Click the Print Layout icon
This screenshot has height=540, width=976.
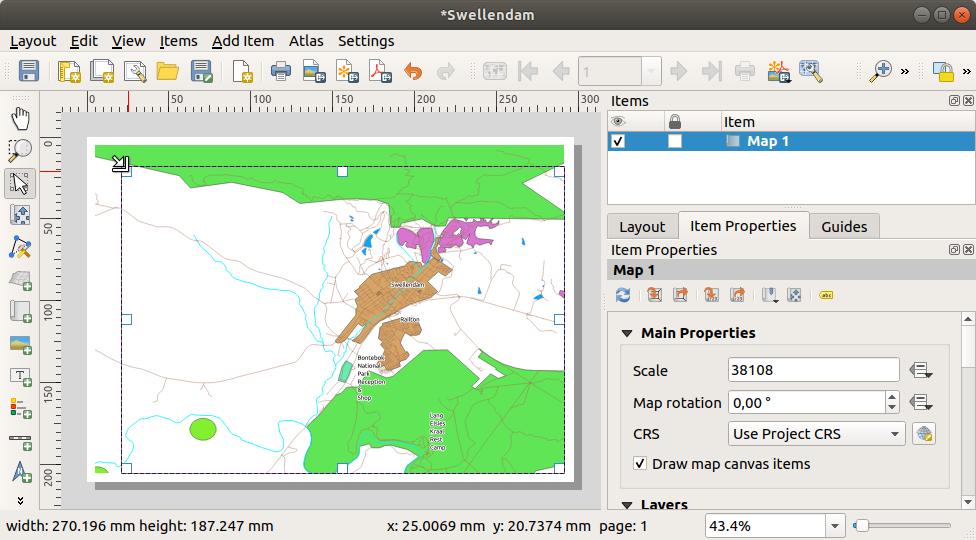coord(281,71)
